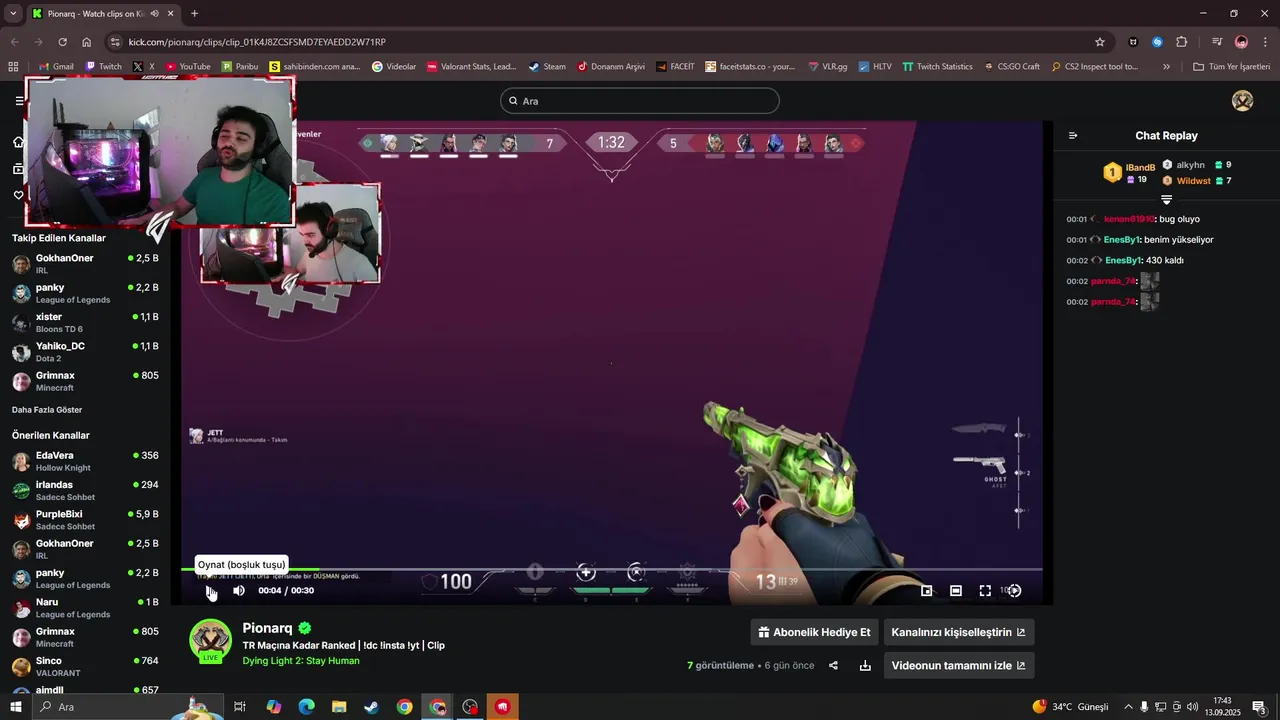The height and width of the screenshot is (720, 1280).
Task: Open the Windows Start menu
Action: [15, 707]
